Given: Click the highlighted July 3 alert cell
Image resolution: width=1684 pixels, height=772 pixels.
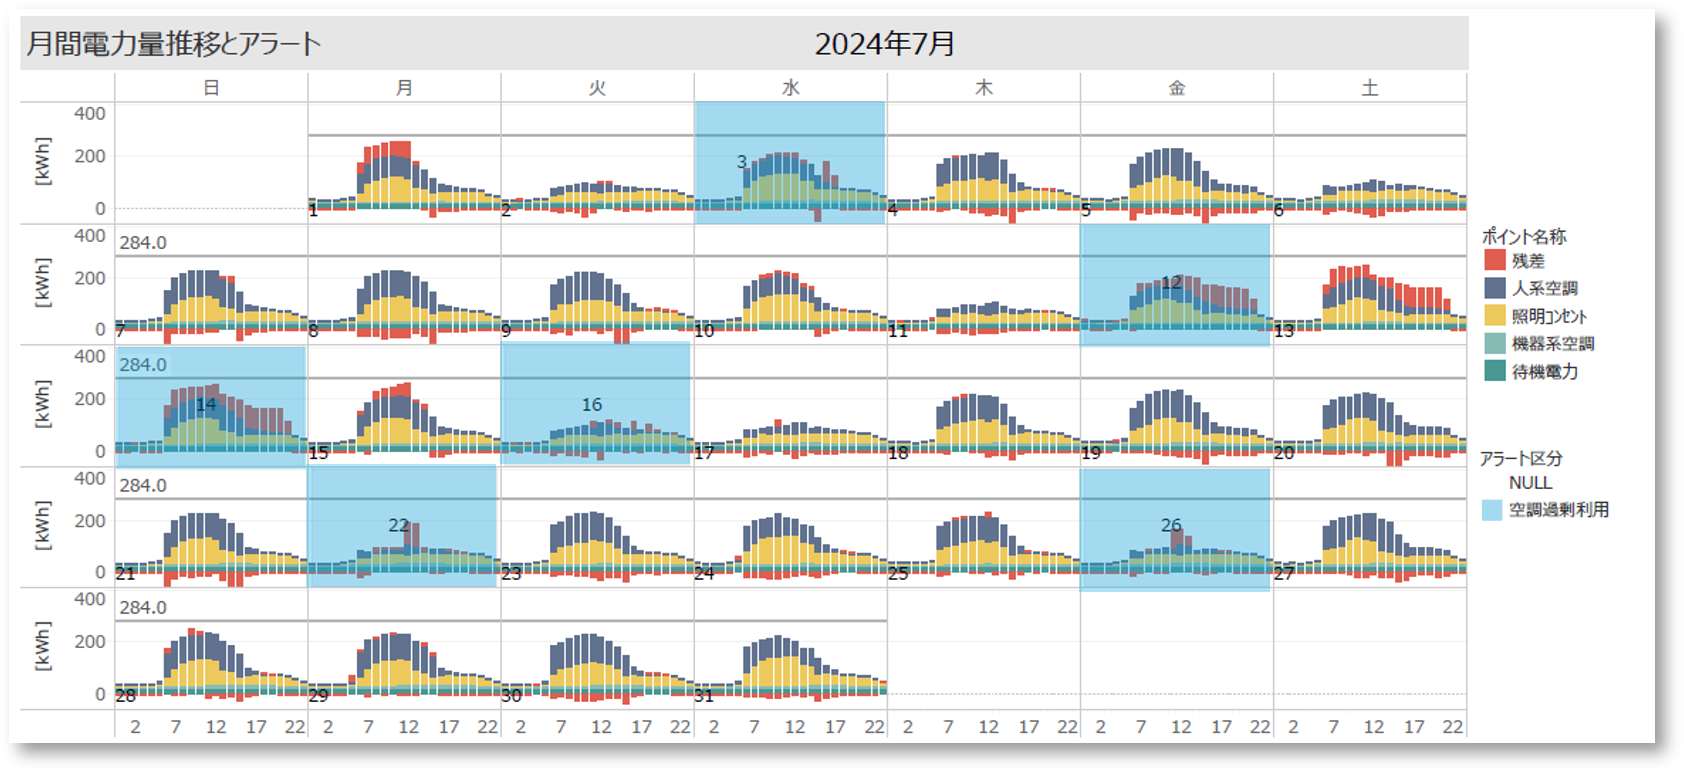Looking at the screenshot, I should 790,162.
